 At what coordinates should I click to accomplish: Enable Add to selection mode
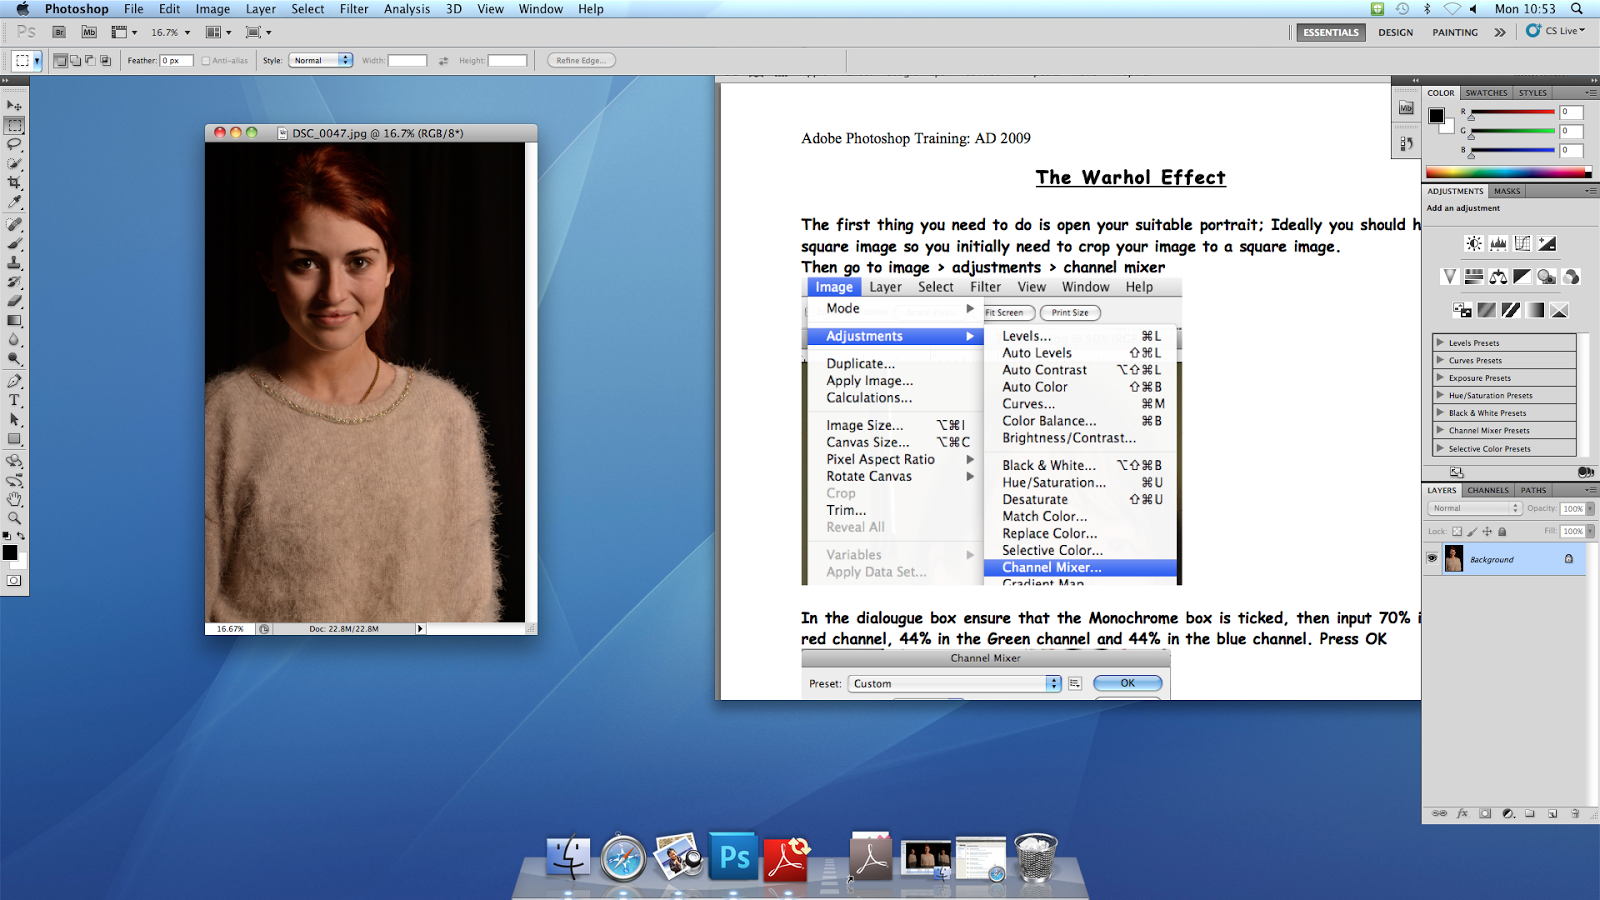coord(75,61)
